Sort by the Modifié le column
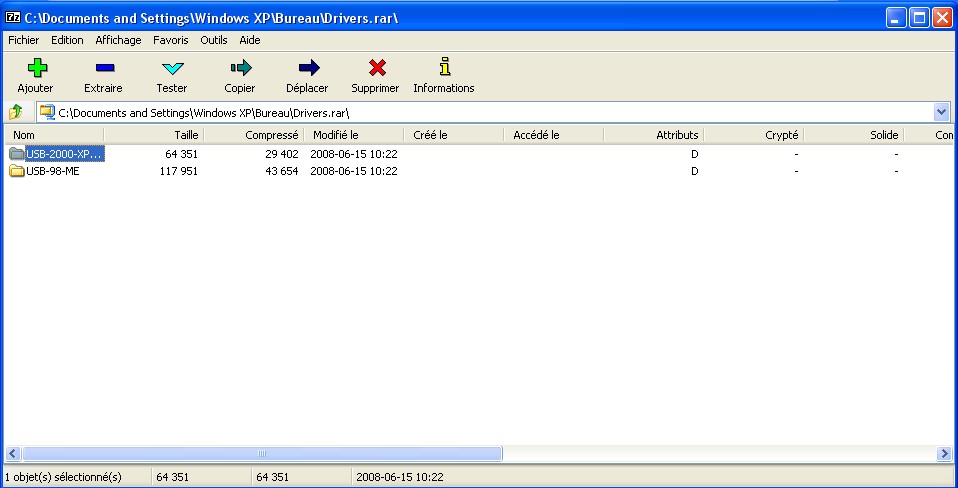The width and height of the screenshot is (958, 488). (354, 135)
